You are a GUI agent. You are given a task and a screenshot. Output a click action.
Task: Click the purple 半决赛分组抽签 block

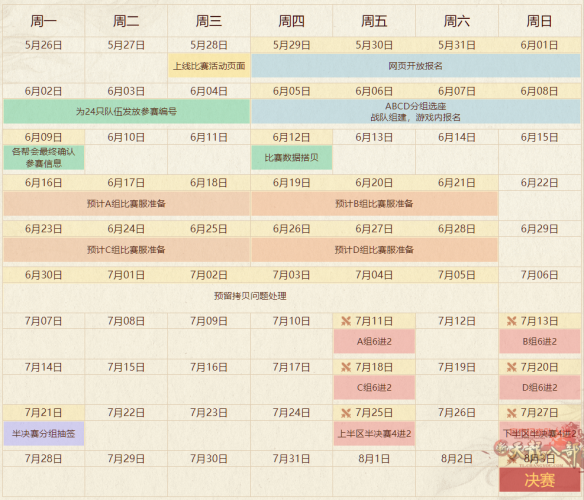pyautogui.click(x=44, y=434)
